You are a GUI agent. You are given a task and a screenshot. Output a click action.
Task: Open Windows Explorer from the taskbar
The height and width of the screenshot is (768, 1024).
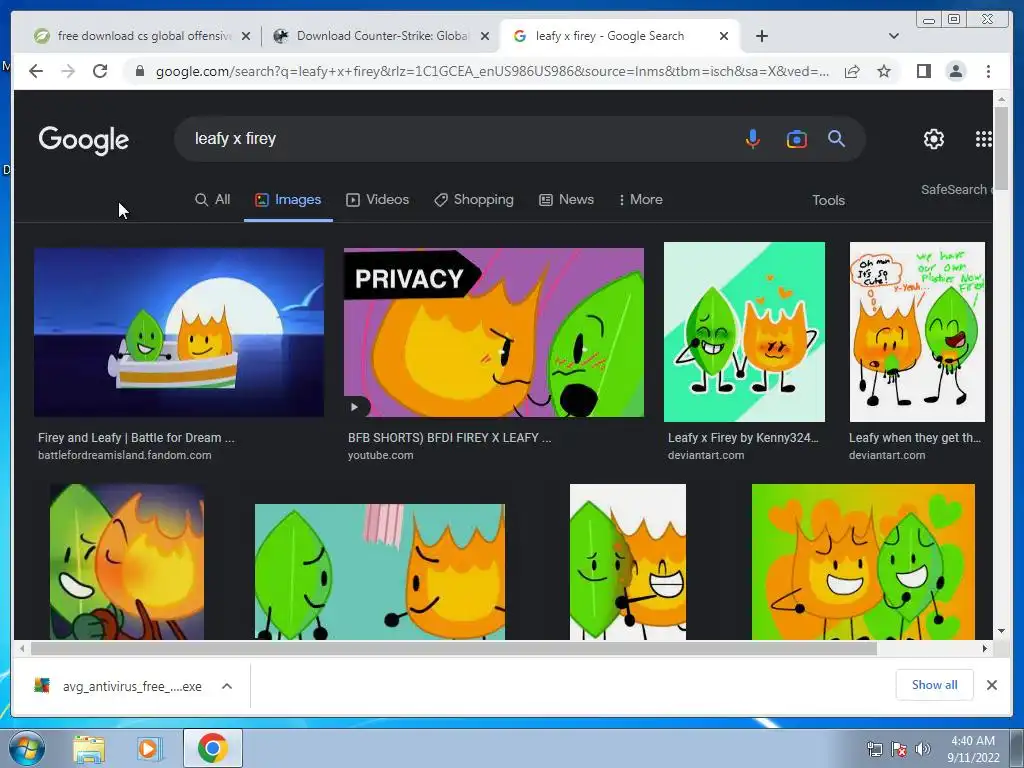89,749
